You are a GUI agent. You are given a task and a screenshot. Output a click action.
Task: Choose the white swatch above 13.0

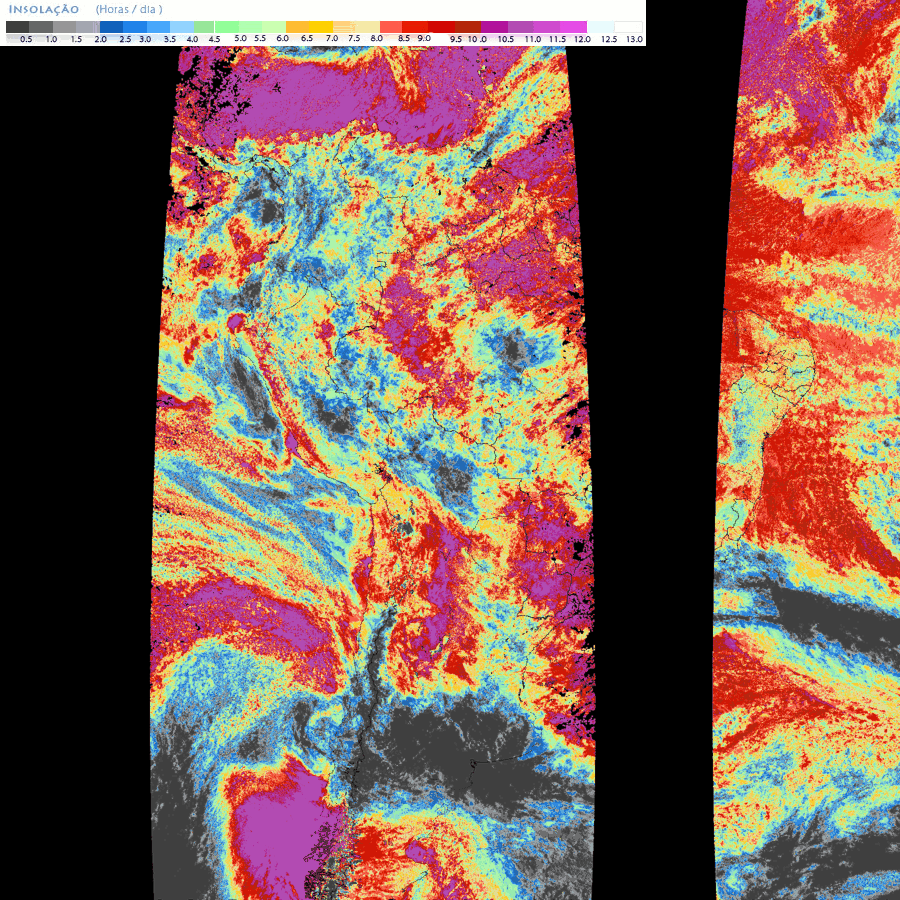(628, 27)
